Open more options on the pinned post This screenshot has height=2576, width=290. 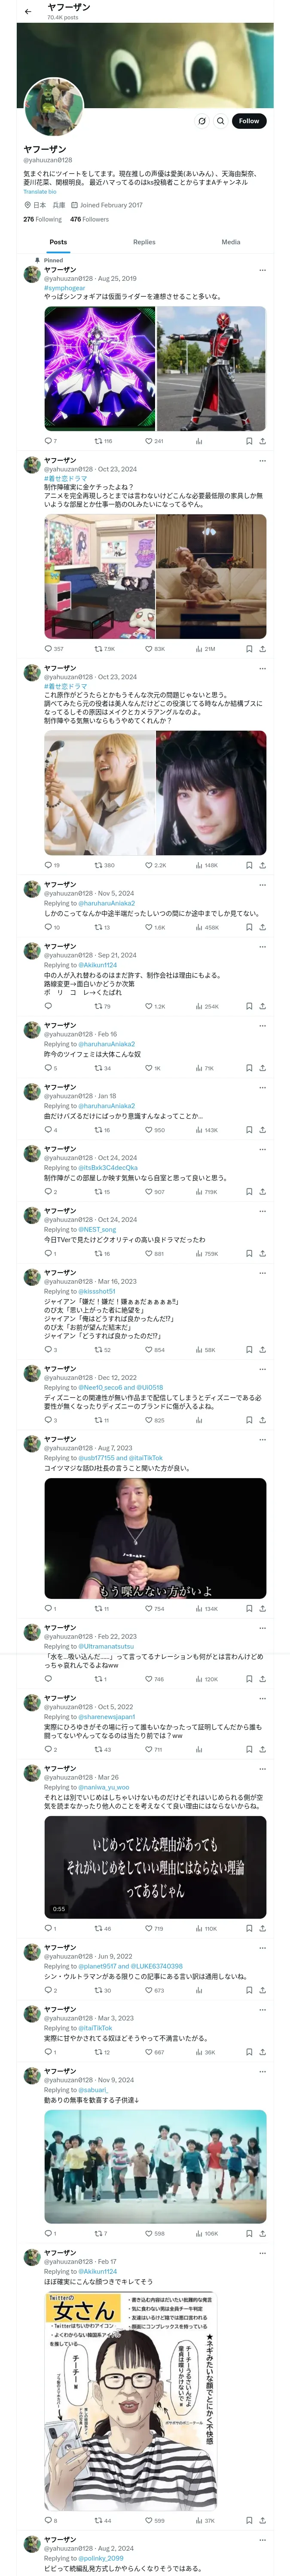[x=262, y=269]
